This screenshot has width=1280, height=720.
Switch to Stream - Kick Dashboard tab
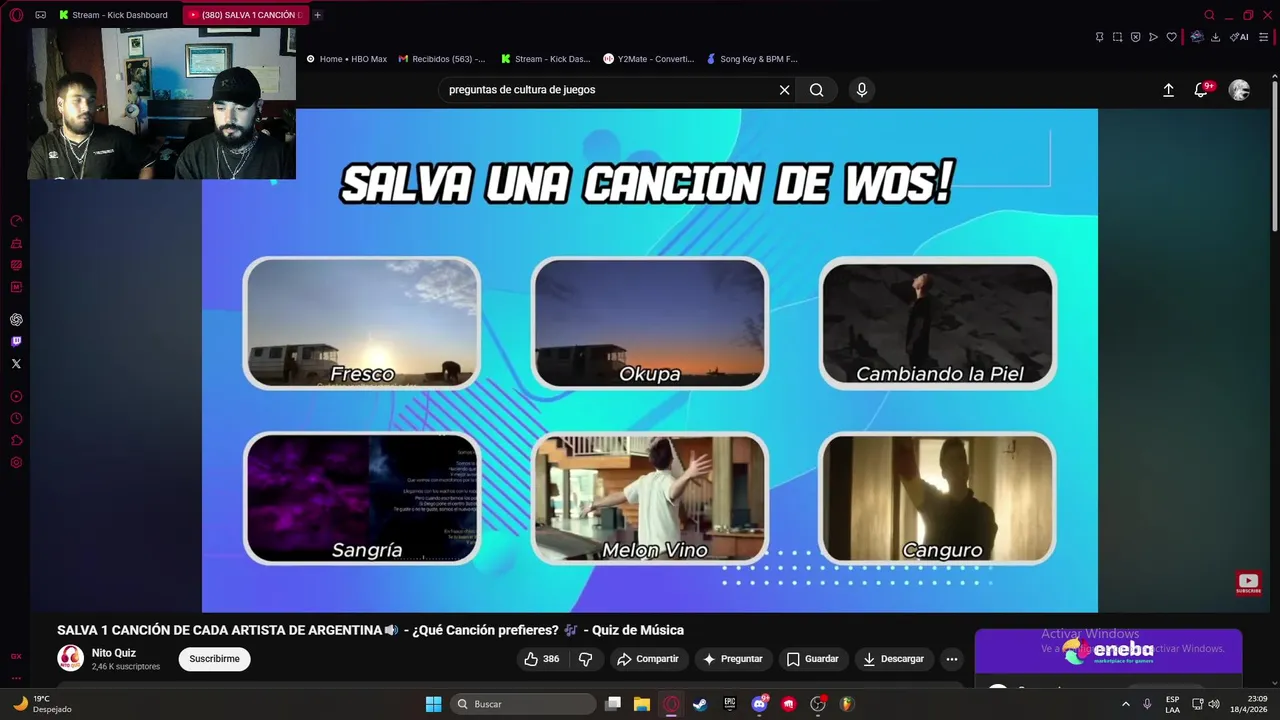tap(114, 15)
